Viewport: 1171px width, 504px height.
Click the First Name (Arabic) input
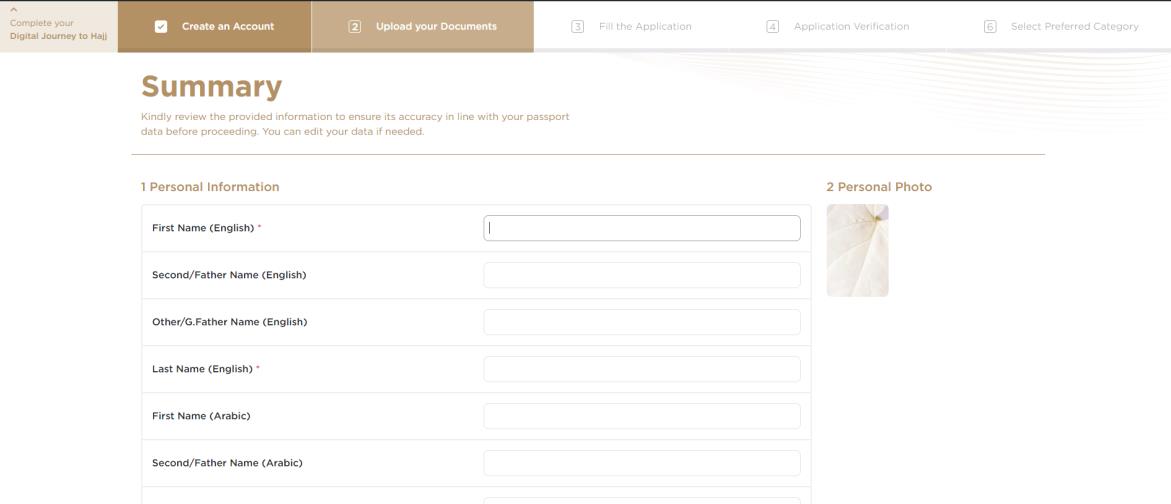(x=642, y=416)
